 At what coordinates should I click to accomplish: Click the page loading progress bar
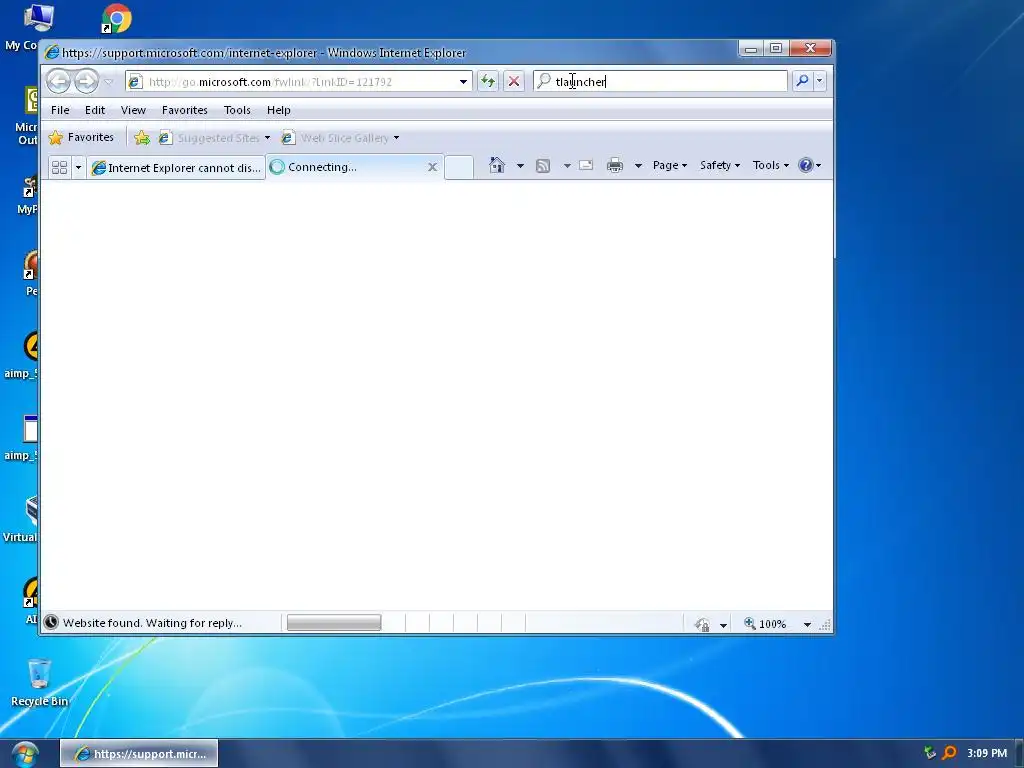(x=334, y=623)
